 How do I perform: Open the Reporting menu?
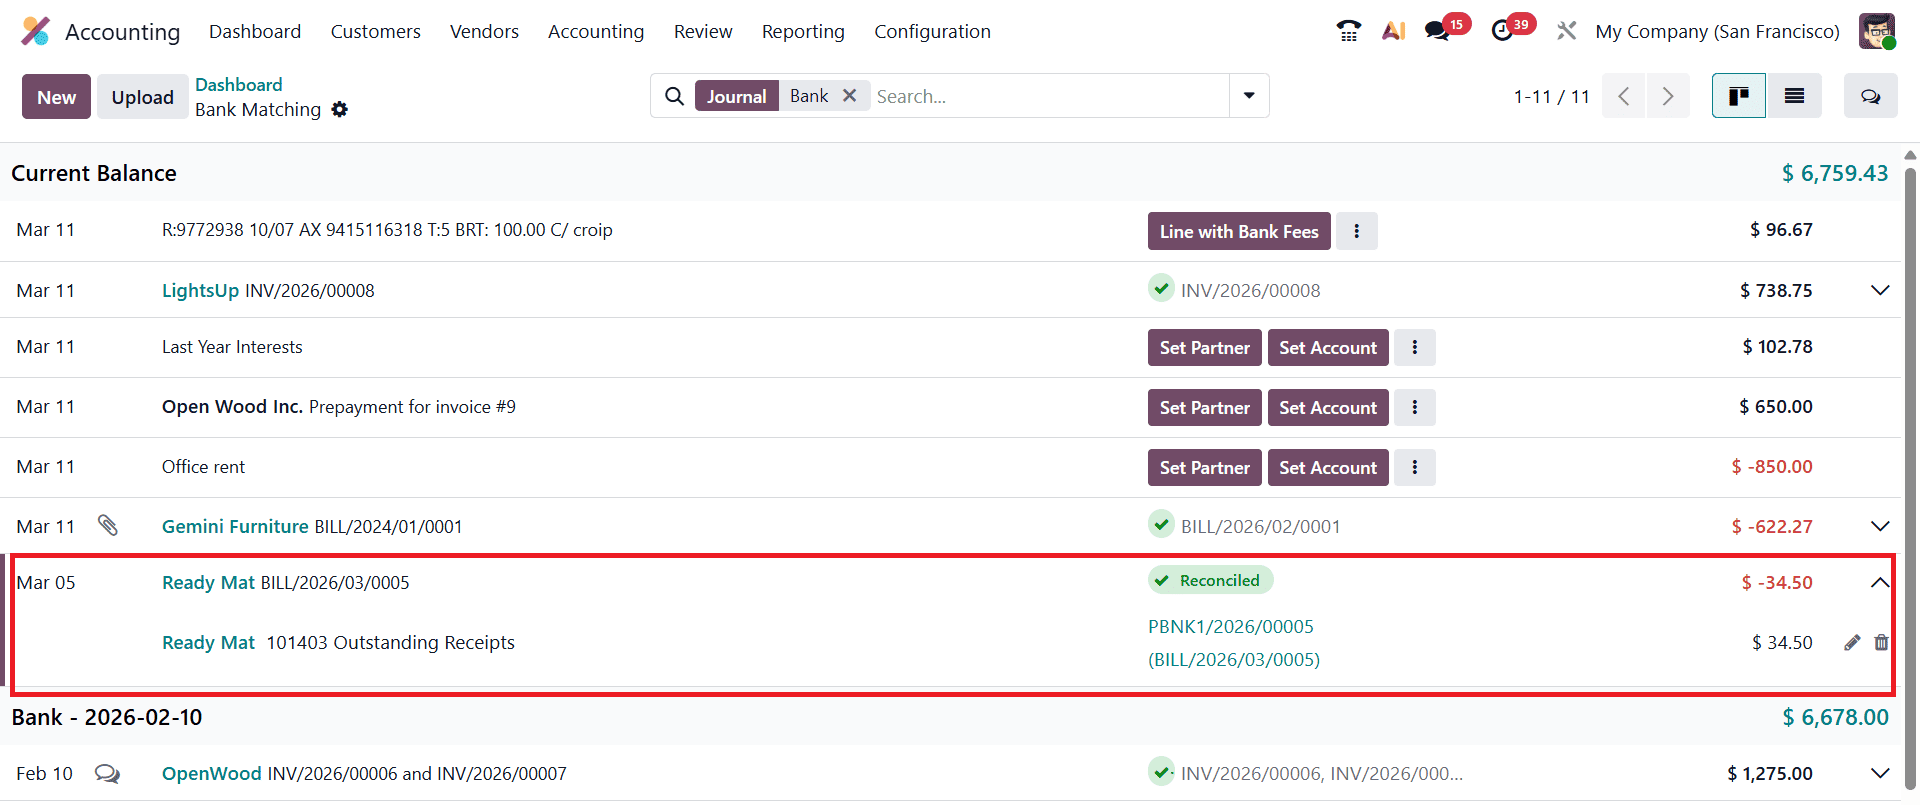tap(803, 31)
